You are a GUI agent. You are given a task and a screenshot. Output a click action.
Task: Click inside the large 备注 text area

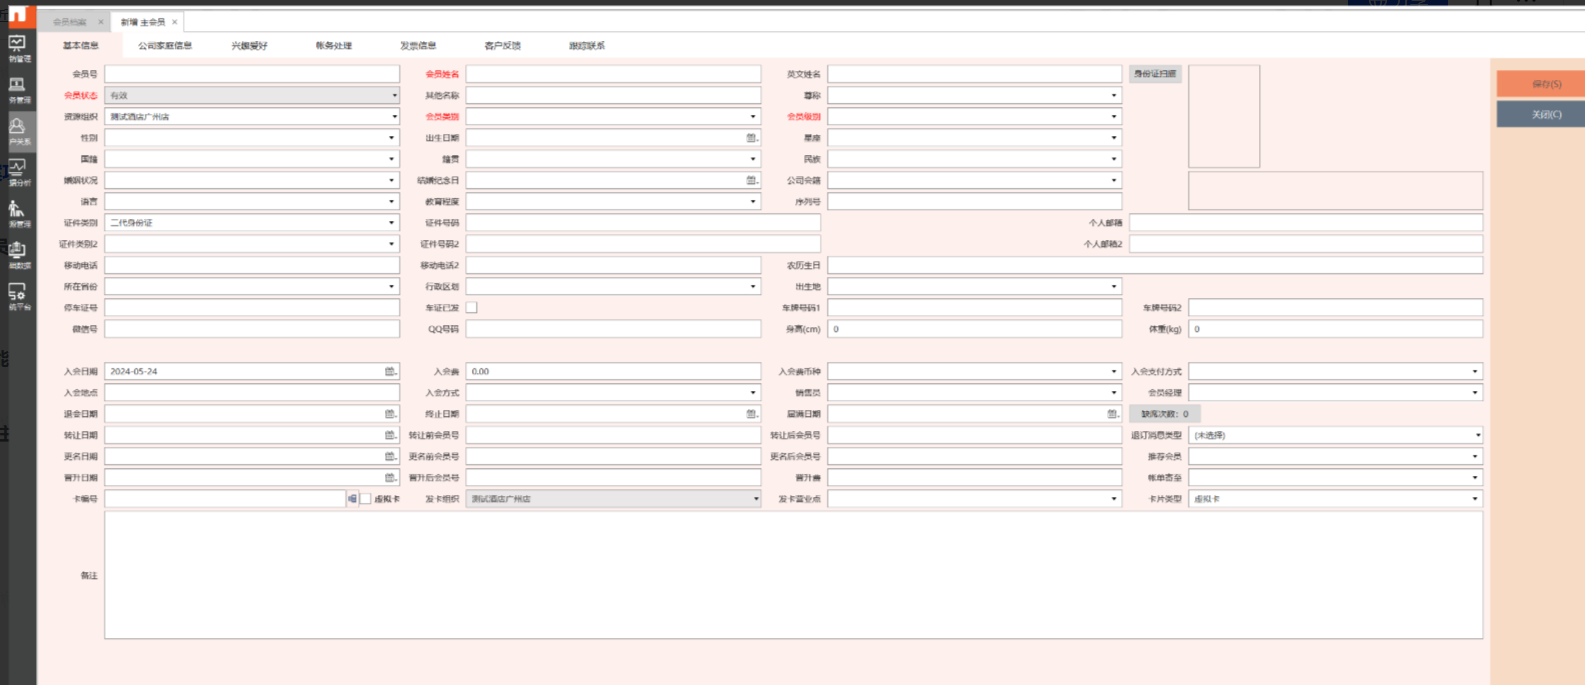tap(792, 575)
